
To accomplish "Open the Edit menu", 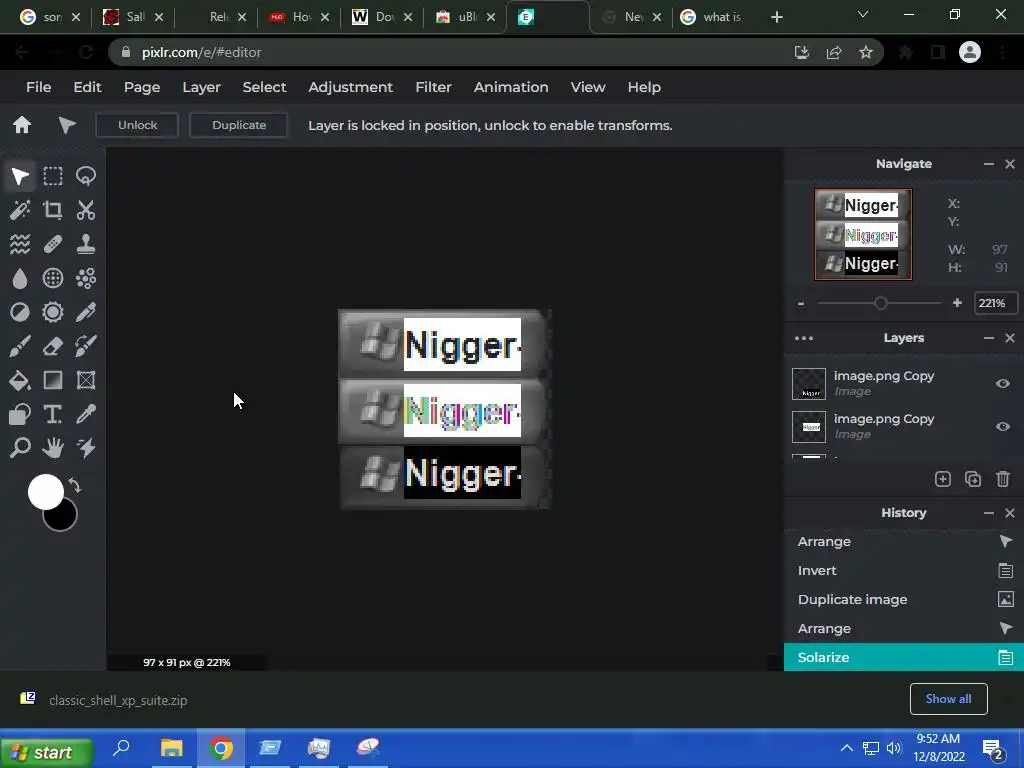I will pyautogui.click(x=88, y=87).
